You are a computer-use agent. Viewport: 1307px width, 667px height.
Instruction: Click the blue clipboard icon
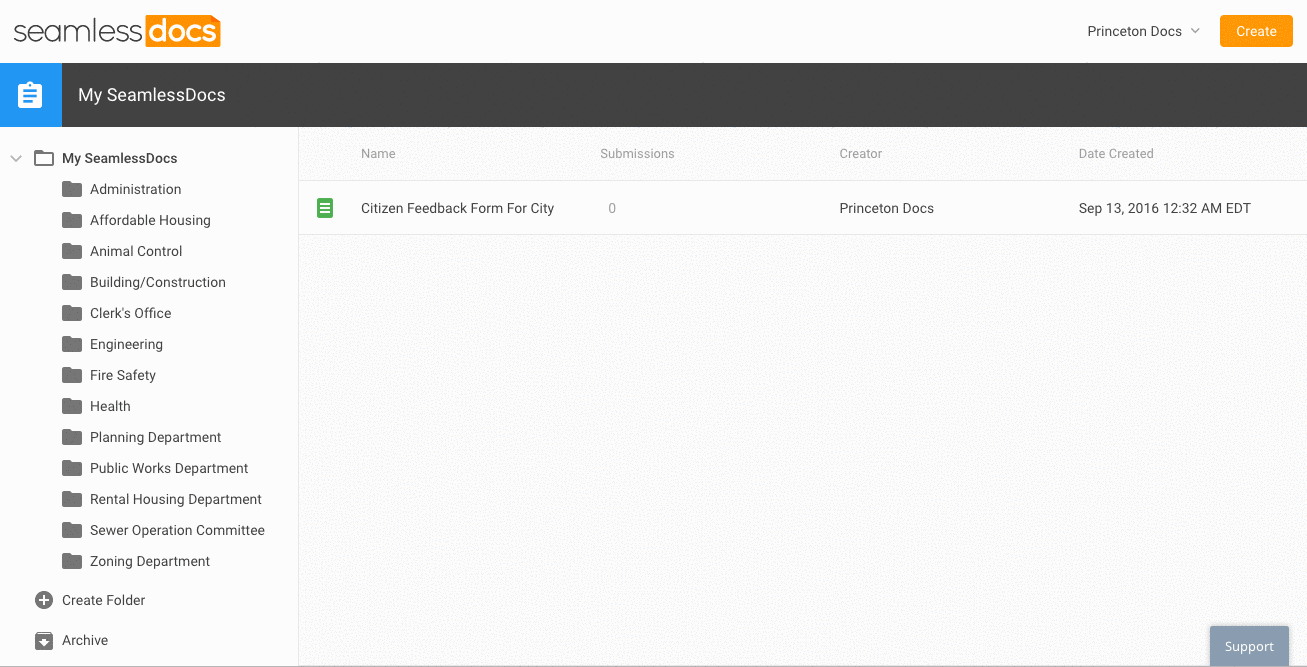pyautogui.click(x=30, y=95)
